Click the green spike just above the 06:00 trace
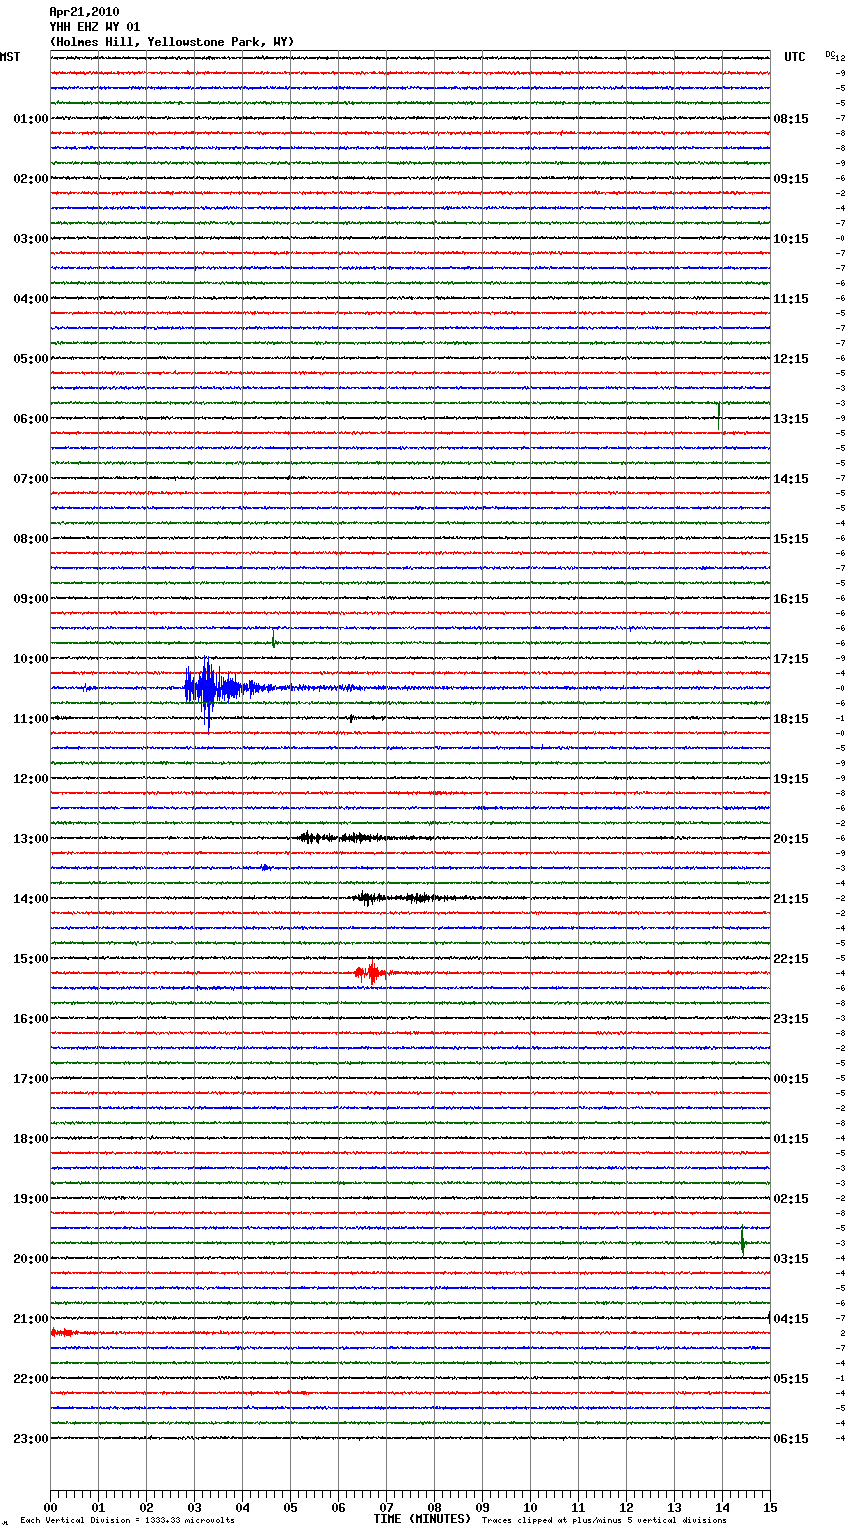This screenshot has height=1534, width=850. (719, 414)
